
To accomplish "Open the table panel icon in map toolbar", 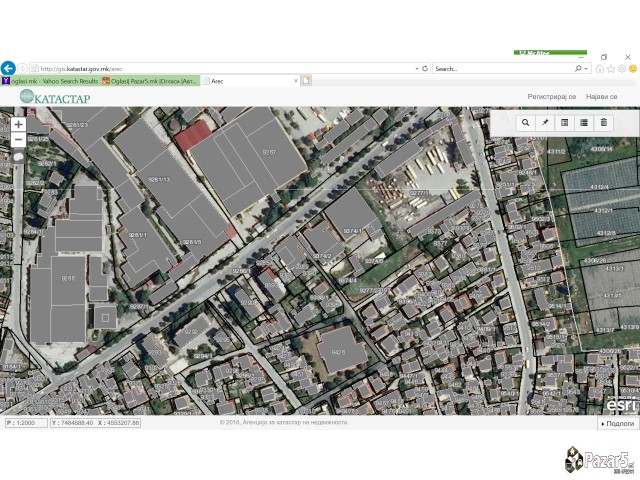I will coord(564,122).
